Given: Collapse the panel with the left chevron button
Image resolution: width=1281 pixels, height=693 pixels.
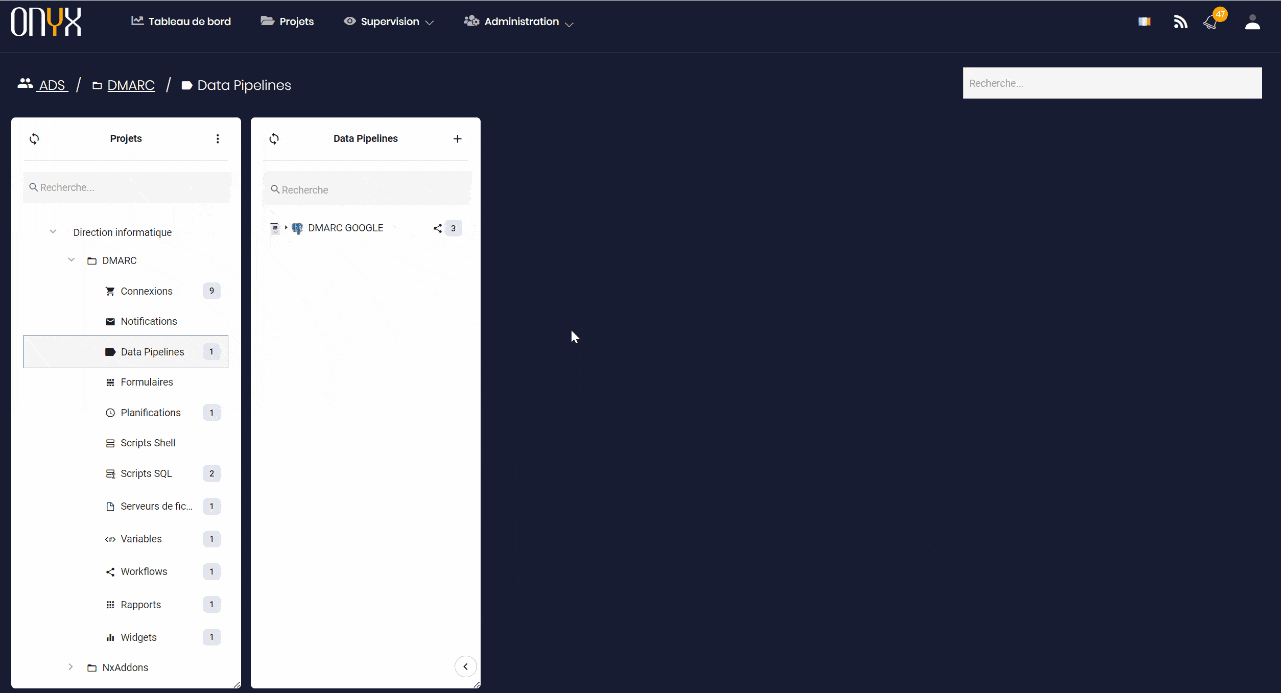Looking at the screenshot, I should click(x=465, y=667).
